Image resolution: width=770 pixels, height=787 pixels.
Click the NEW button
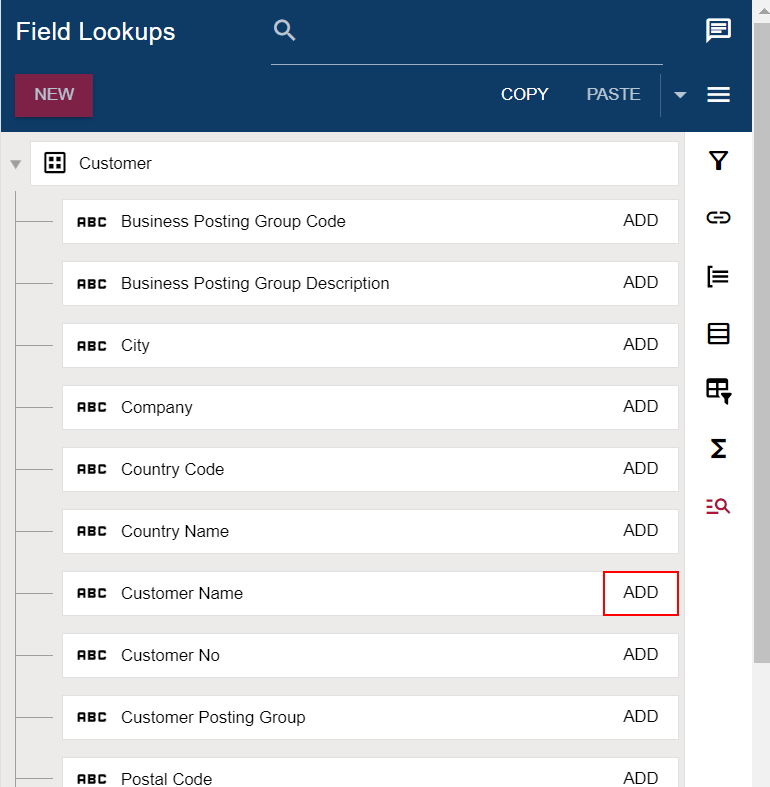click(54, 95)
